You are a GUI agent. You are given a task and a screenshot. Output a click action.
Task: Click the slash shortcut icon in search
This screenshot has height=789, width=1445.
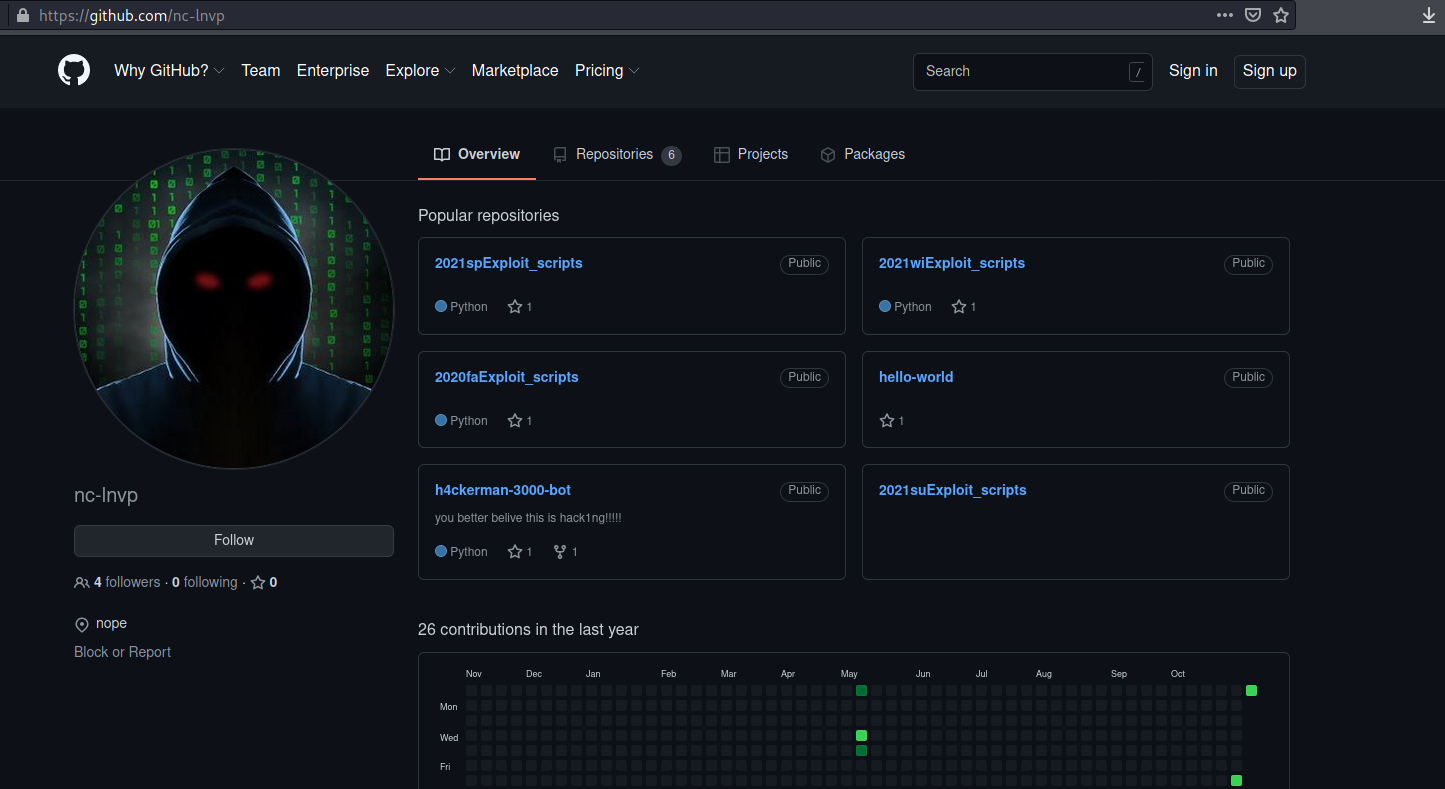click(x=1137, y=71)
